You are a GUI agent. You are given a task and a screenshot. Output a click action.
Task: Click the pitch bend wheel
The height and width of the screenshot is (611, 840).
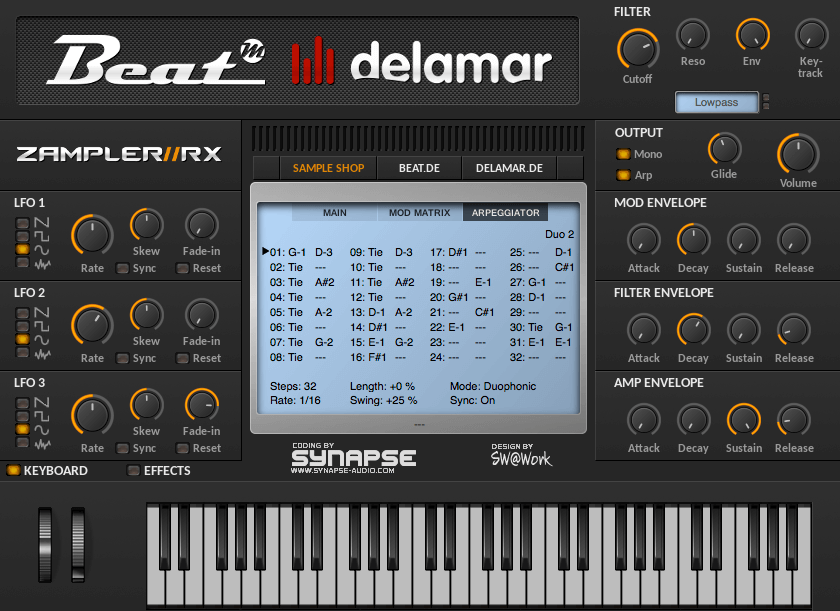(45, 545)
